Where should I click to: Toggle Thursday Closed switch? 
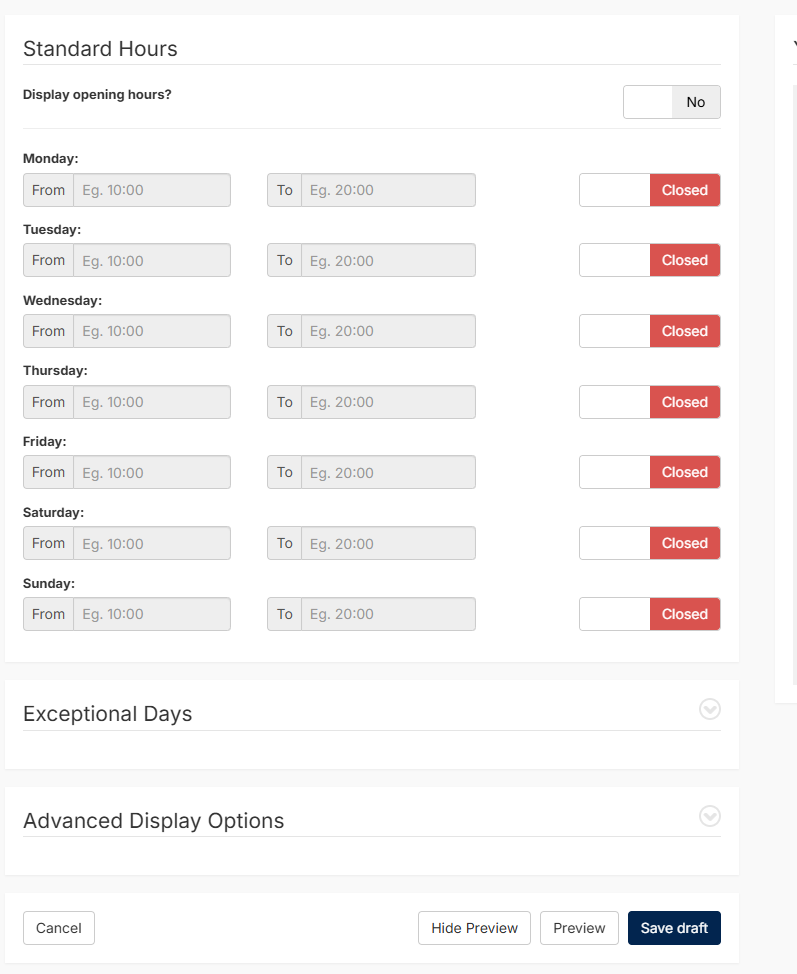coord(650,402)
